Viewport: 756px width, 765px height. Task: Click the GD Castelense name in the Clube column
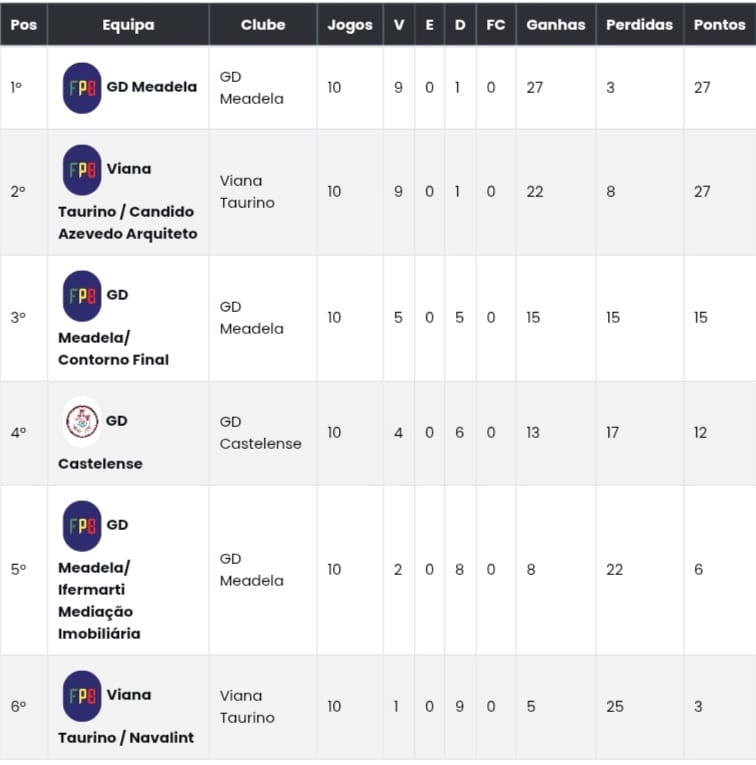(260, 433)
